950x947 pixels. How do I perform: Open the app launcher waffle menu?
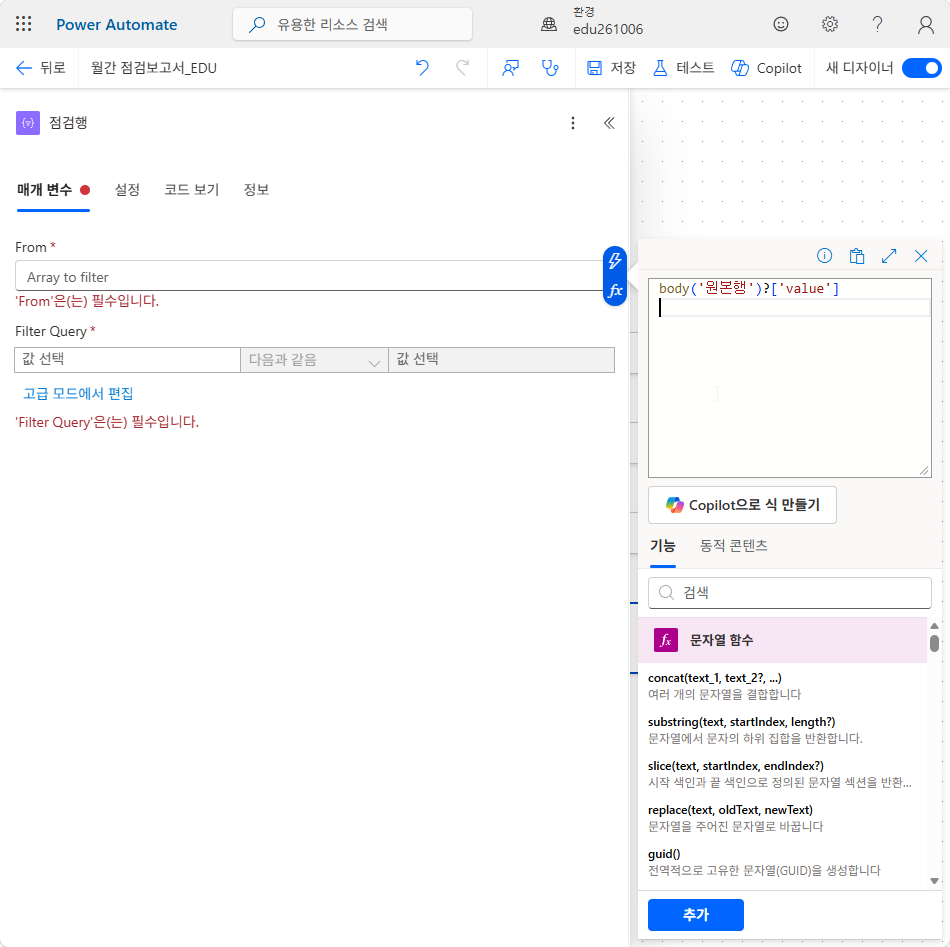pyautogui.click(x=24, y=24)
